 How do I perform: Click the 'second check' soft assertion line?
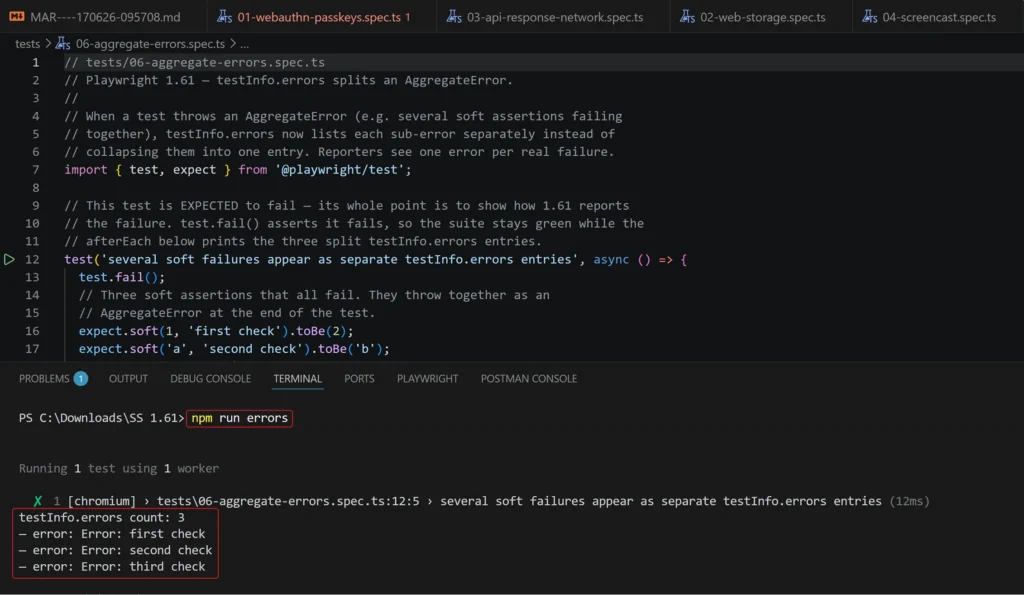coord(234,349)
